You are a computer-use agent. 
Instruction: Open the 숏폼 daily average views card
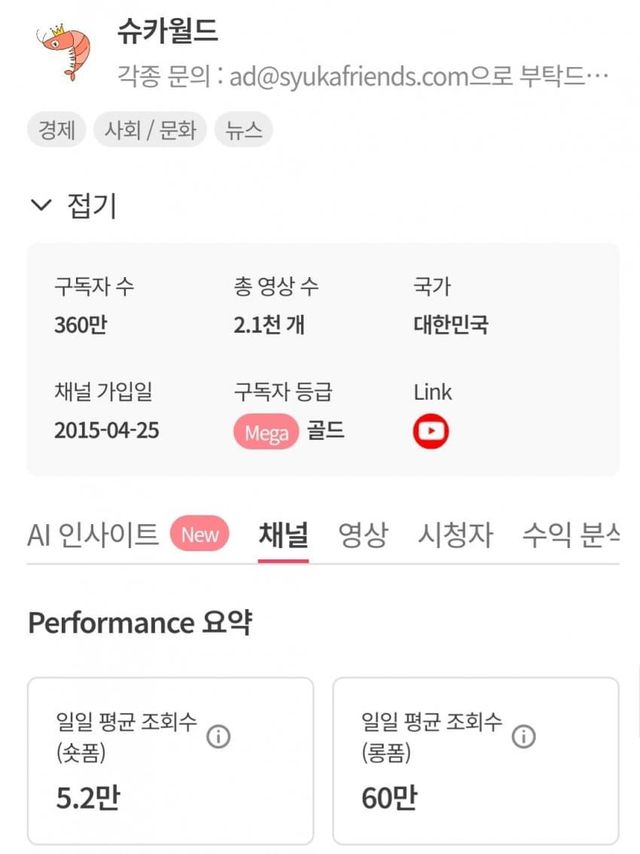(x=170, y=760)
